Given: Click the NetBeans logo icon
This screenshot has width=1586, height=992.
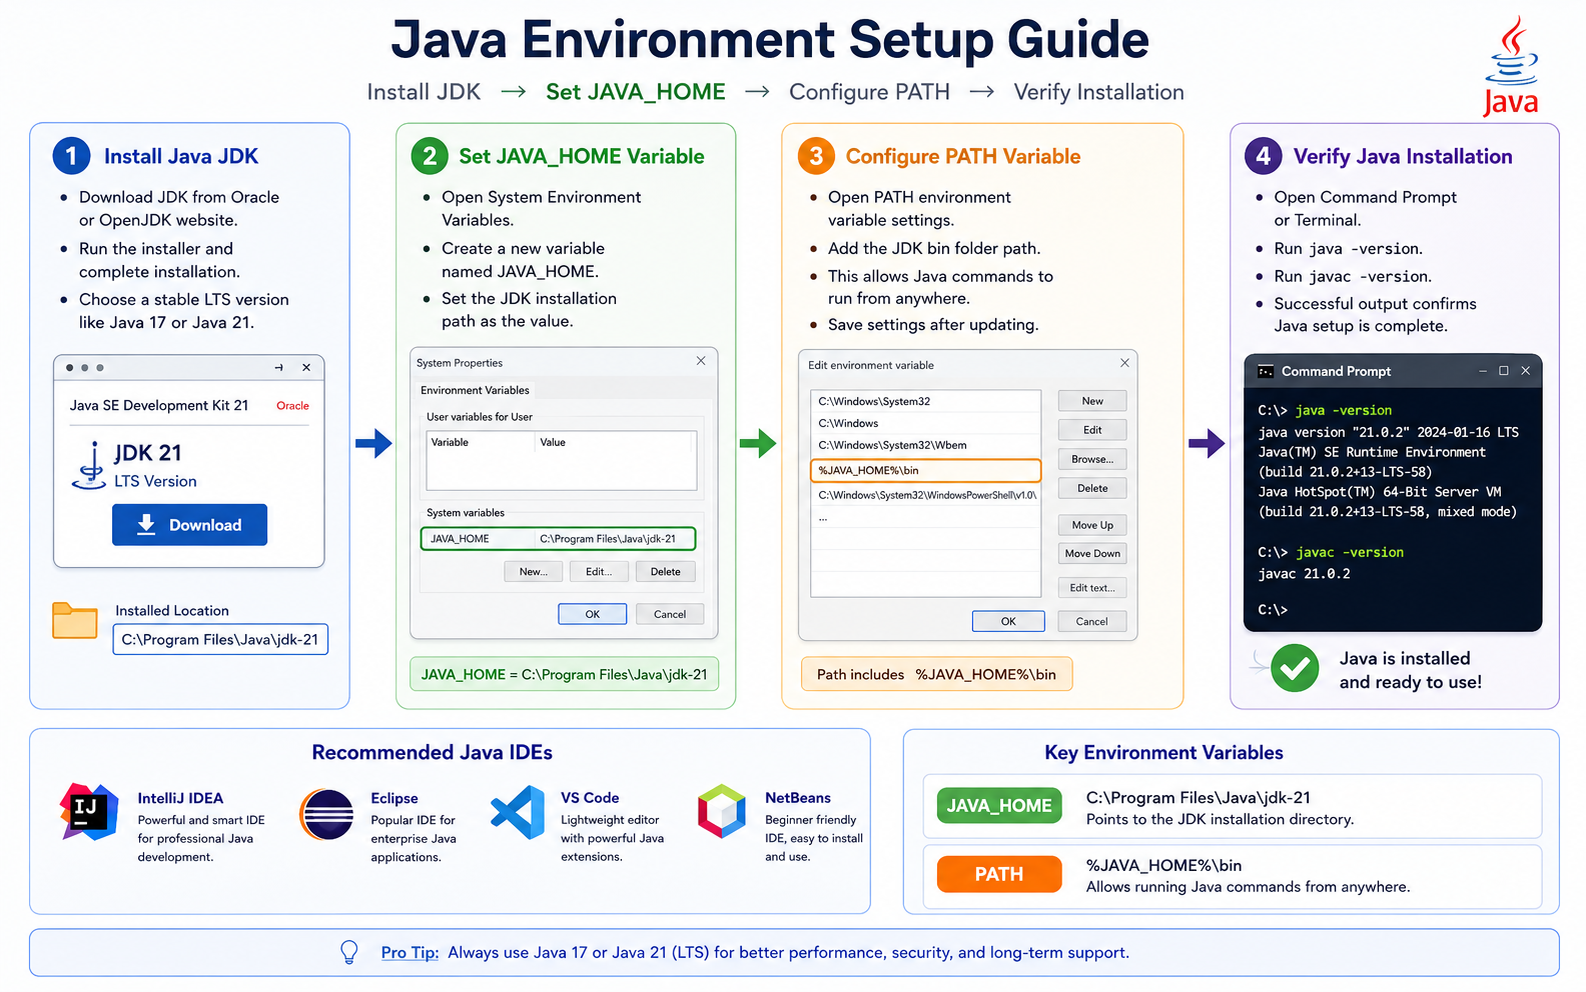Looking at the screenshot, I should coord(722,811).
